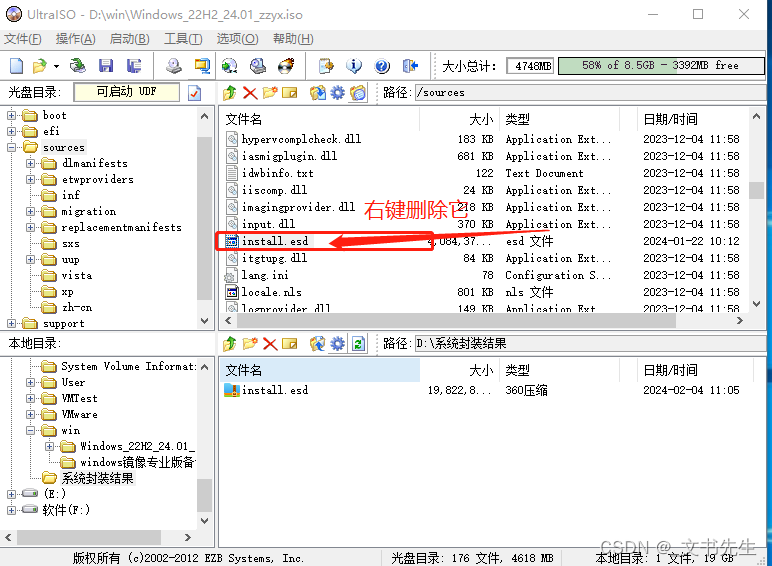Expand the (E:) drive node
The width and height of the screenshot is (772, 566).
[11, 494]
